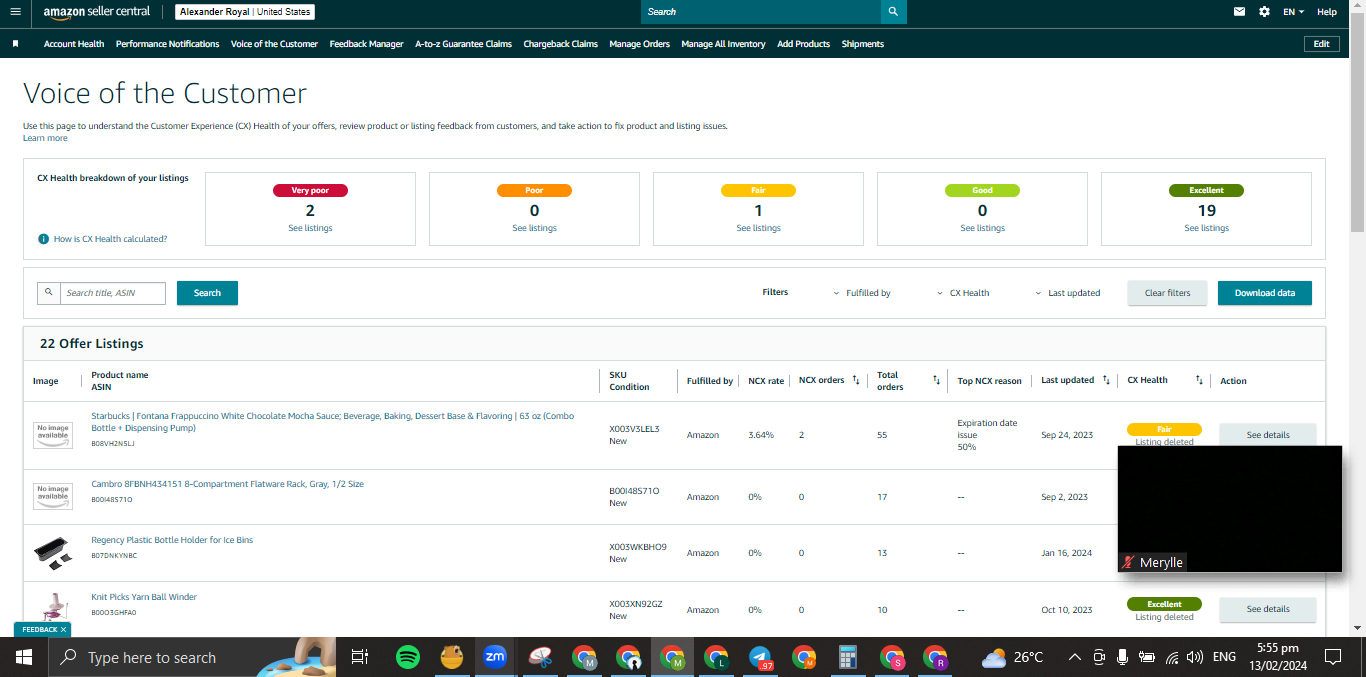
Task: Click the Search title, ASIN input field
Action: [x=112, y=293]
